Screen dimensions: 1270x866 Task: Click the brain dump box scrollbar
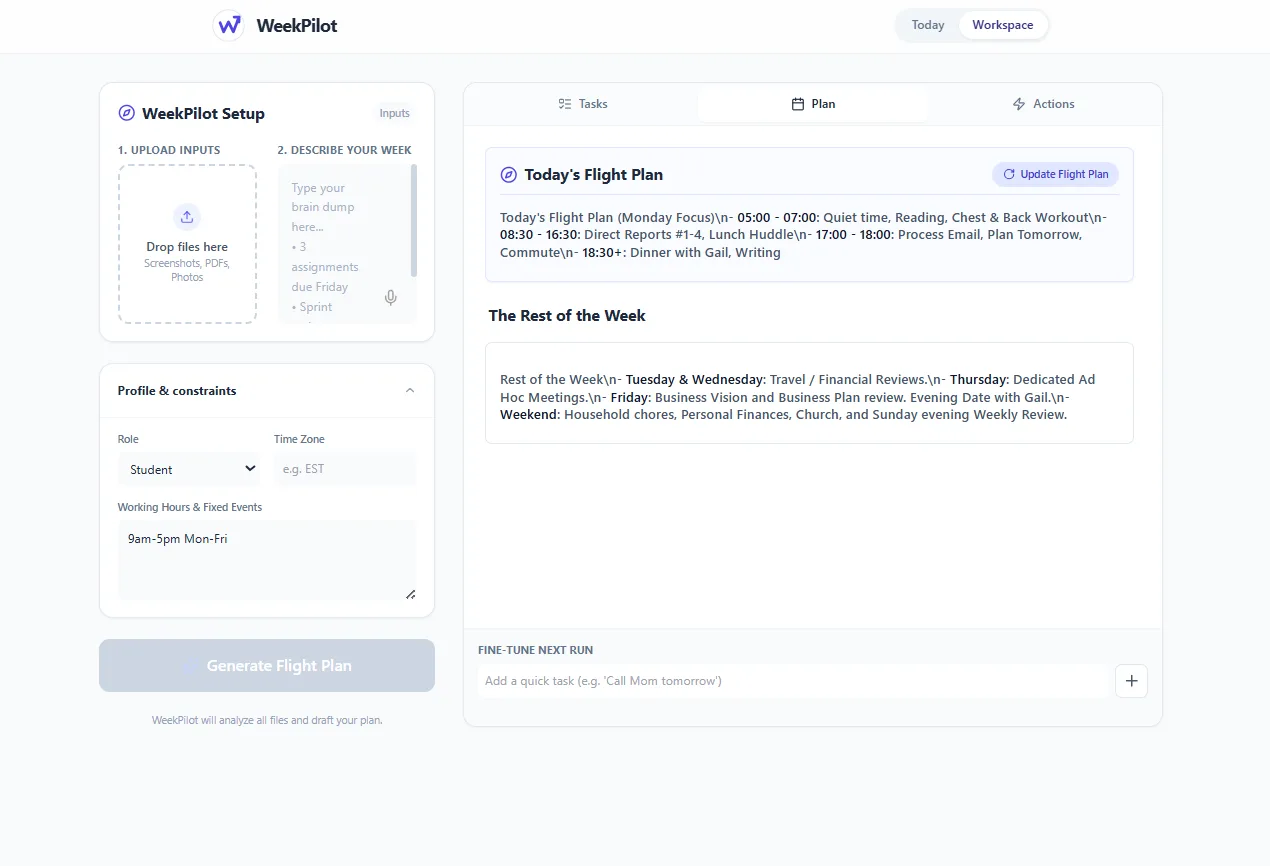[x=414, y=221]
